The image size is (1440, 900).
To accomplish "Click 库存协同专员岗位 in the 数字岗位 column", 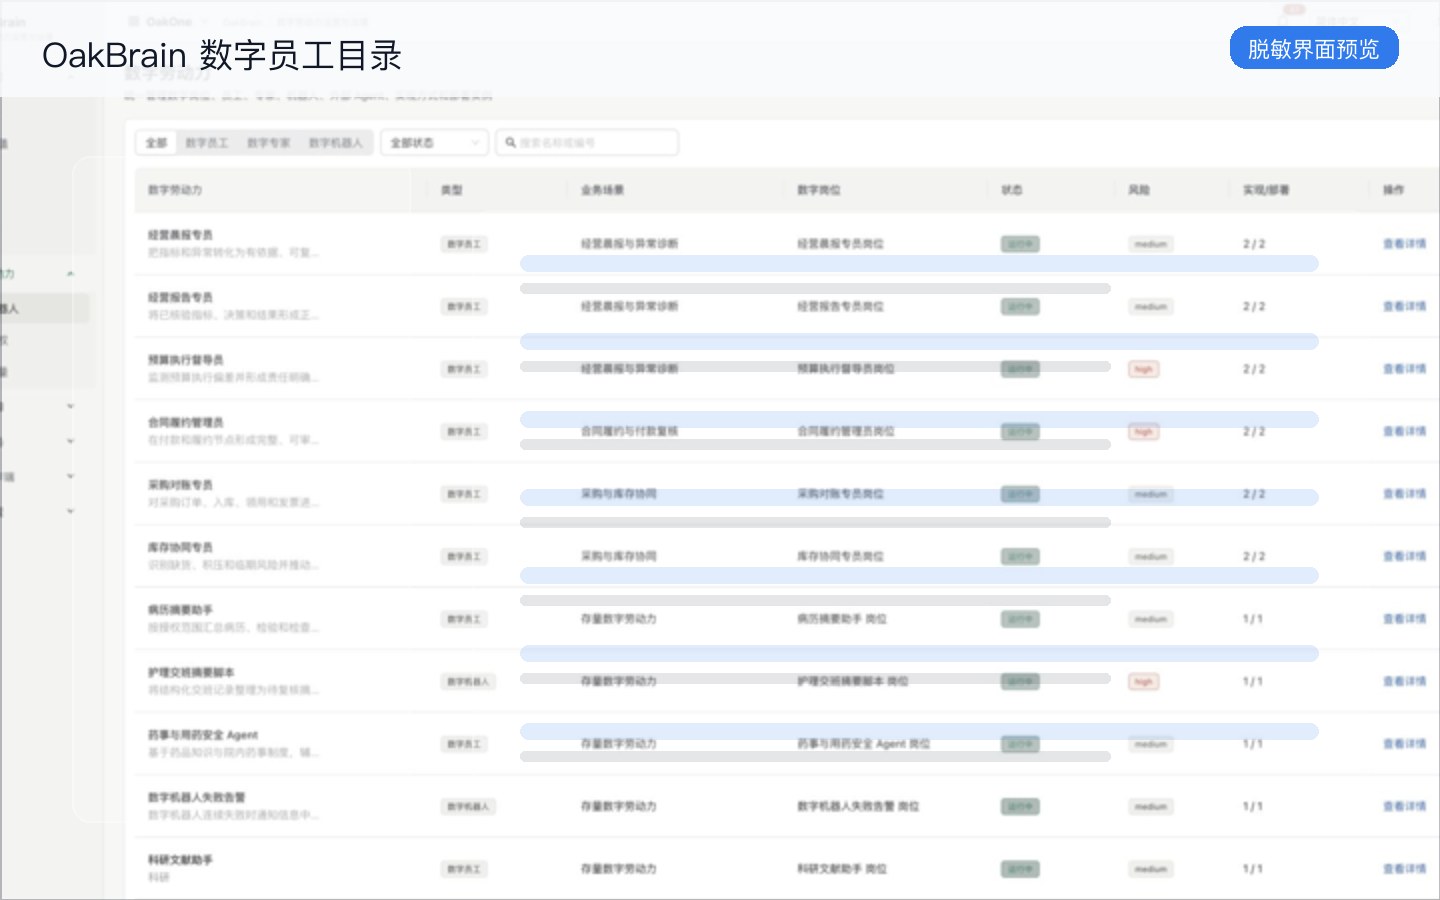I will [840, 557].
